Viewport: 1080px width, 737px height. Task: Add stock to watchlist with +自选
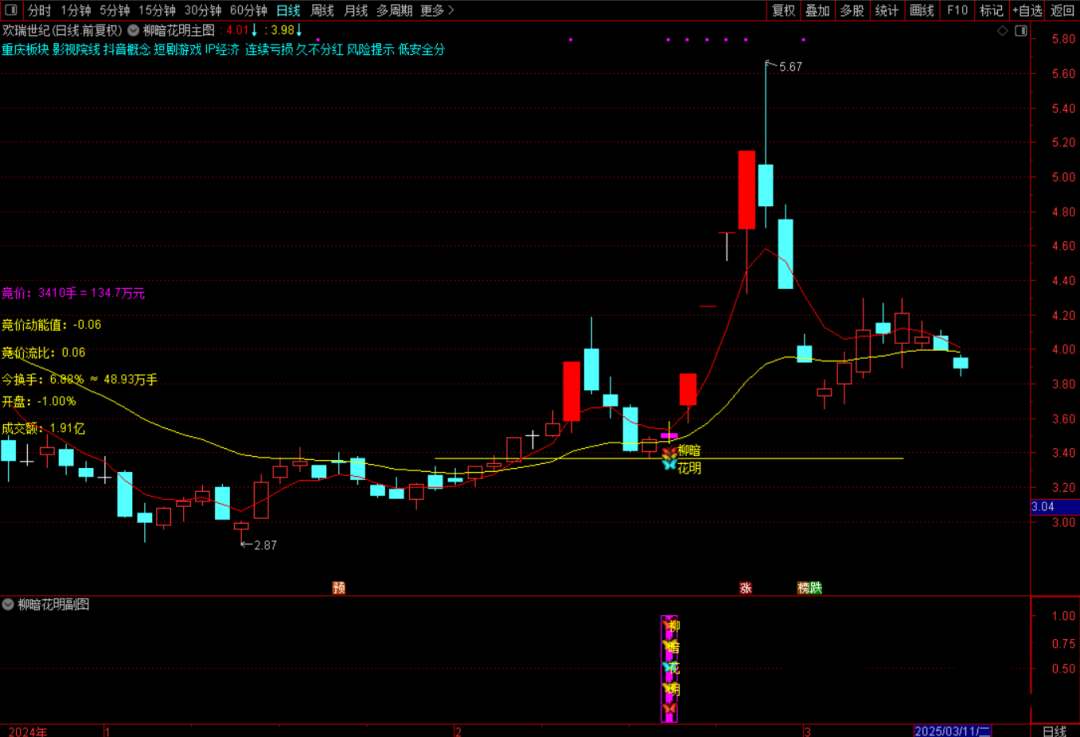point(1027,10)
